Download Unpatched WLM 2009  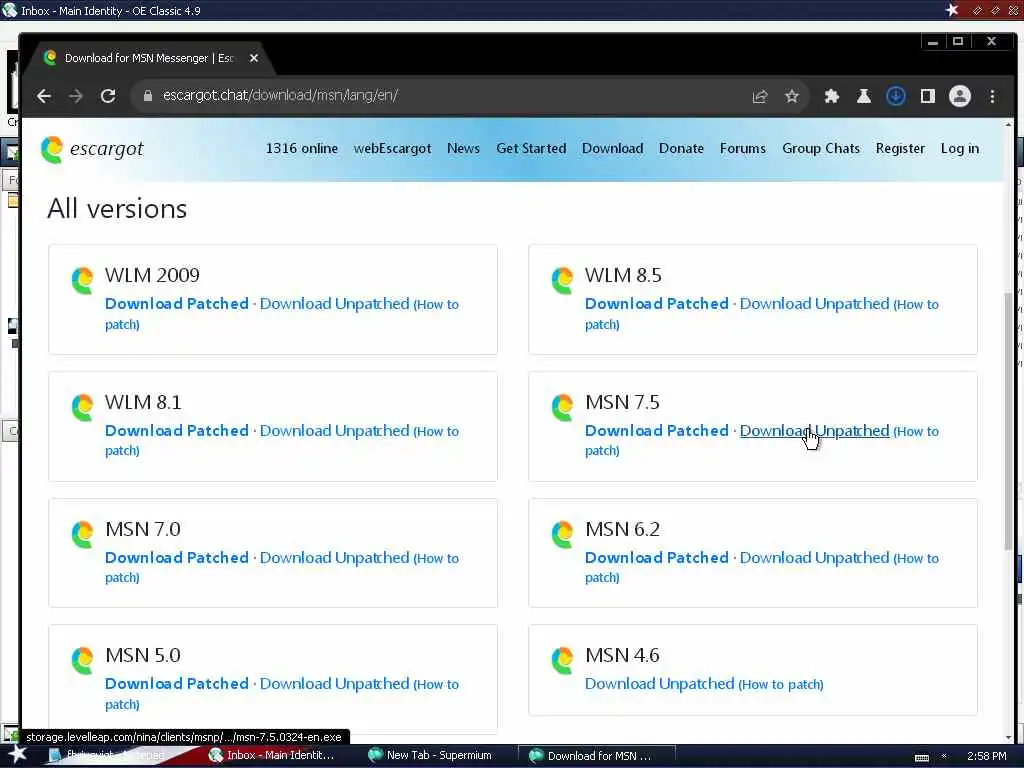click(x=334, y=304)
